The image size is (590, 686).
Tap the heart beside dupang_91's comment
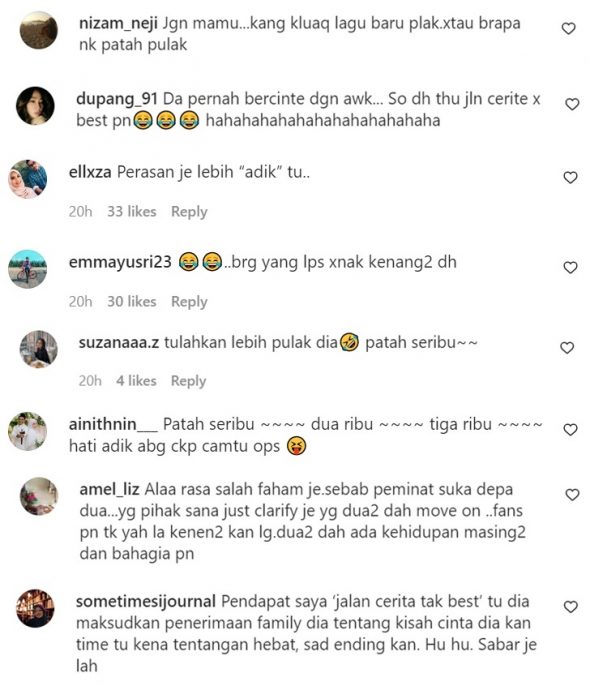coord(572,104)
